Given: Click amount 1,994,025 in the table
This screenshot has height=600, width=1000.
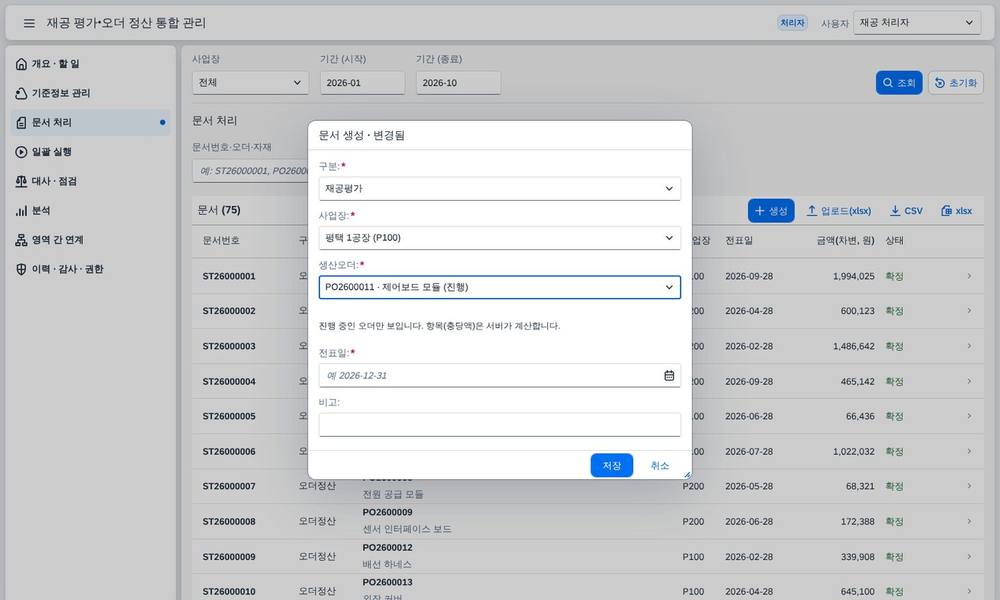Looking at the screenshot, I should [x=853, y=276].
